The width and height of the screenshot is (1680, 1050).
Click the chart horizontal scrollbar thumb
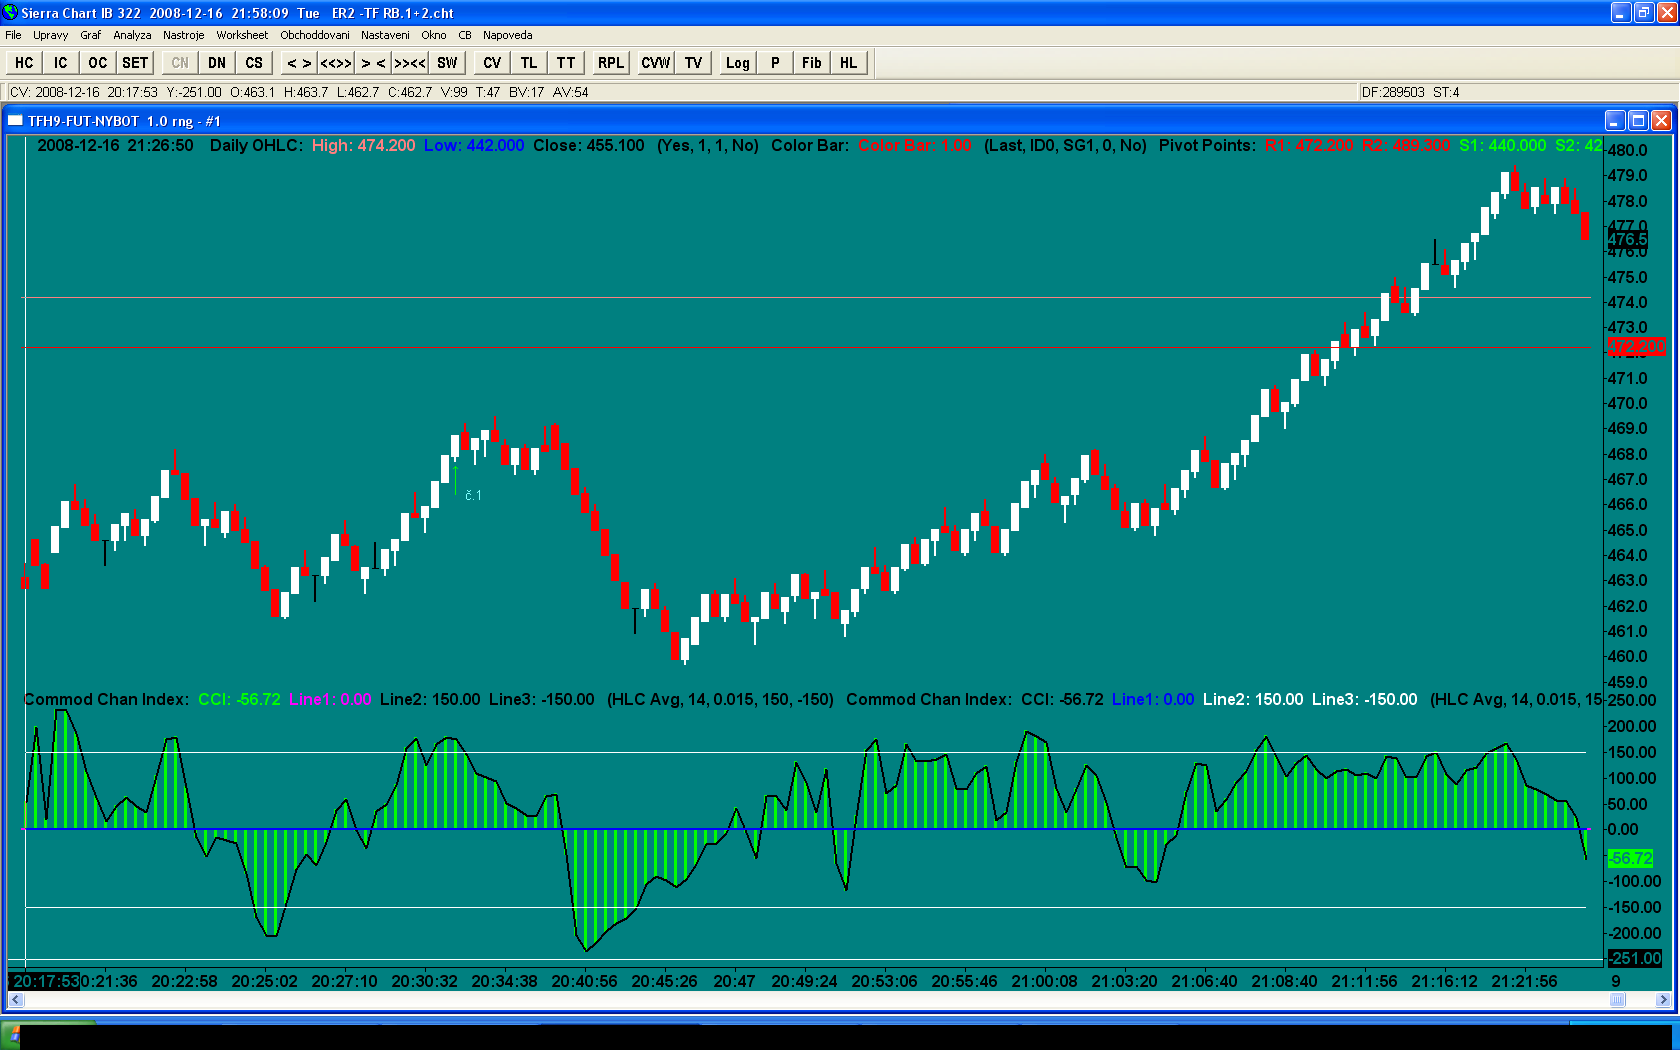(x=1617, y=1000)
